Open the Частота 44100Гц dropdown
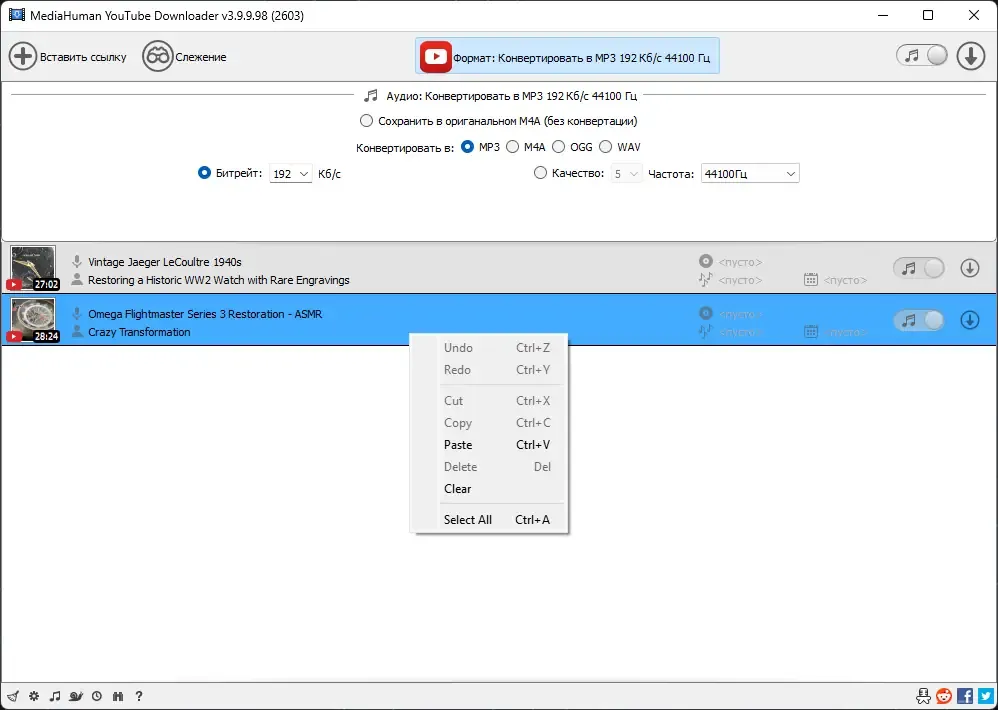This screenshot has height=710, width=998. coord(750,174)
